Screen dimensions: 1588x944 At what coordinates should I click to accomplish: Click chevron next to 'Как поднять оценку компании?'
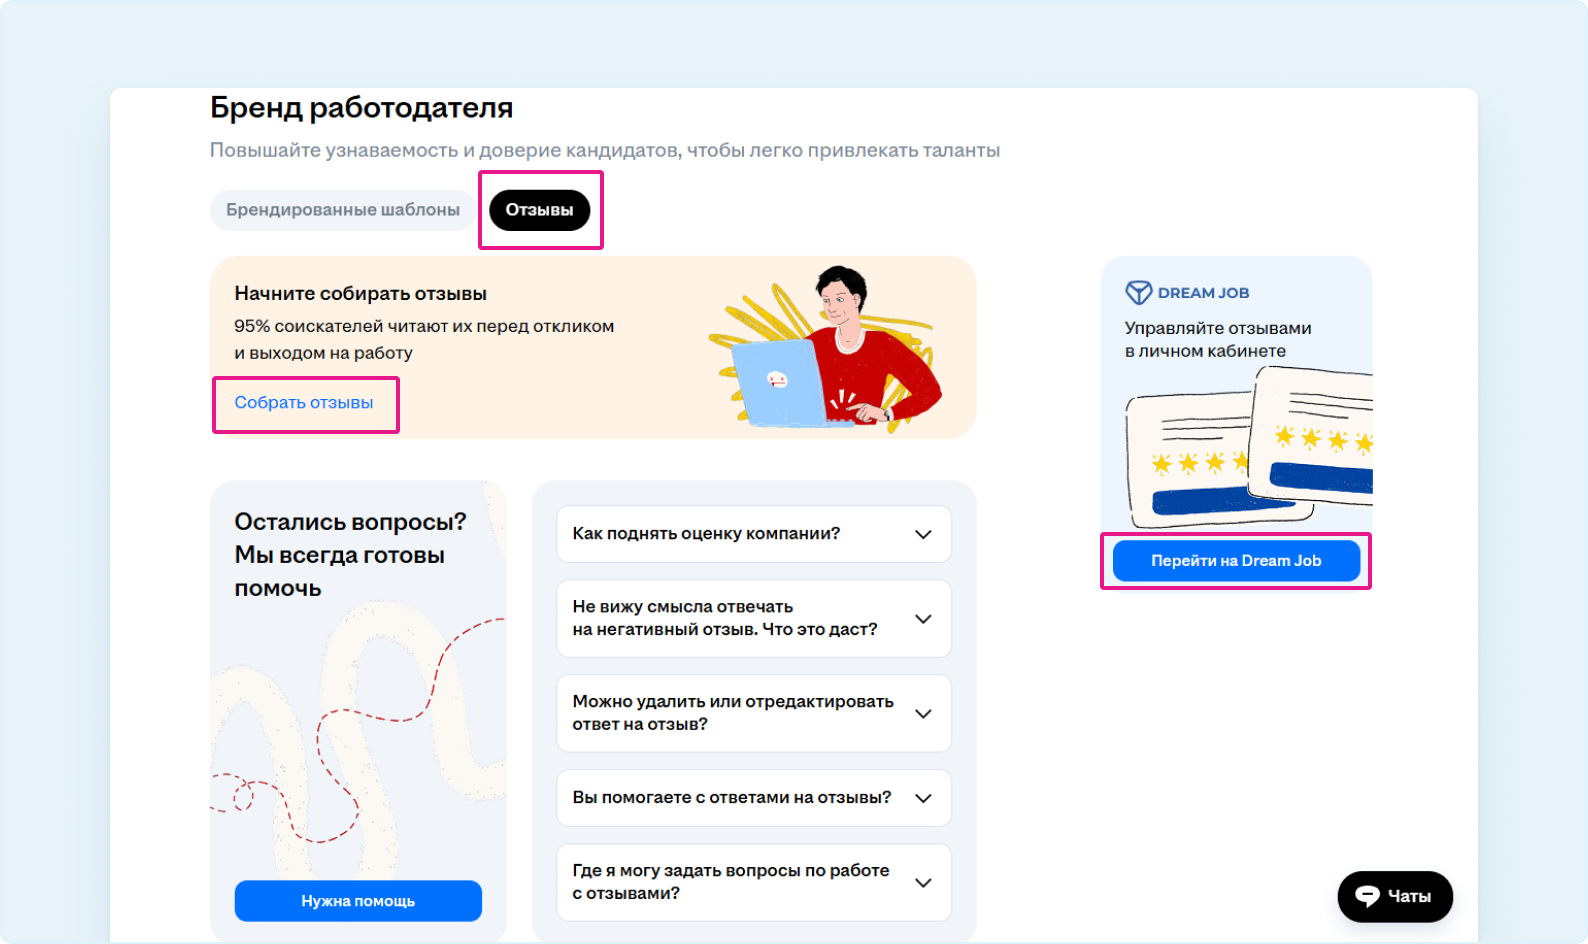coord(923,534)
